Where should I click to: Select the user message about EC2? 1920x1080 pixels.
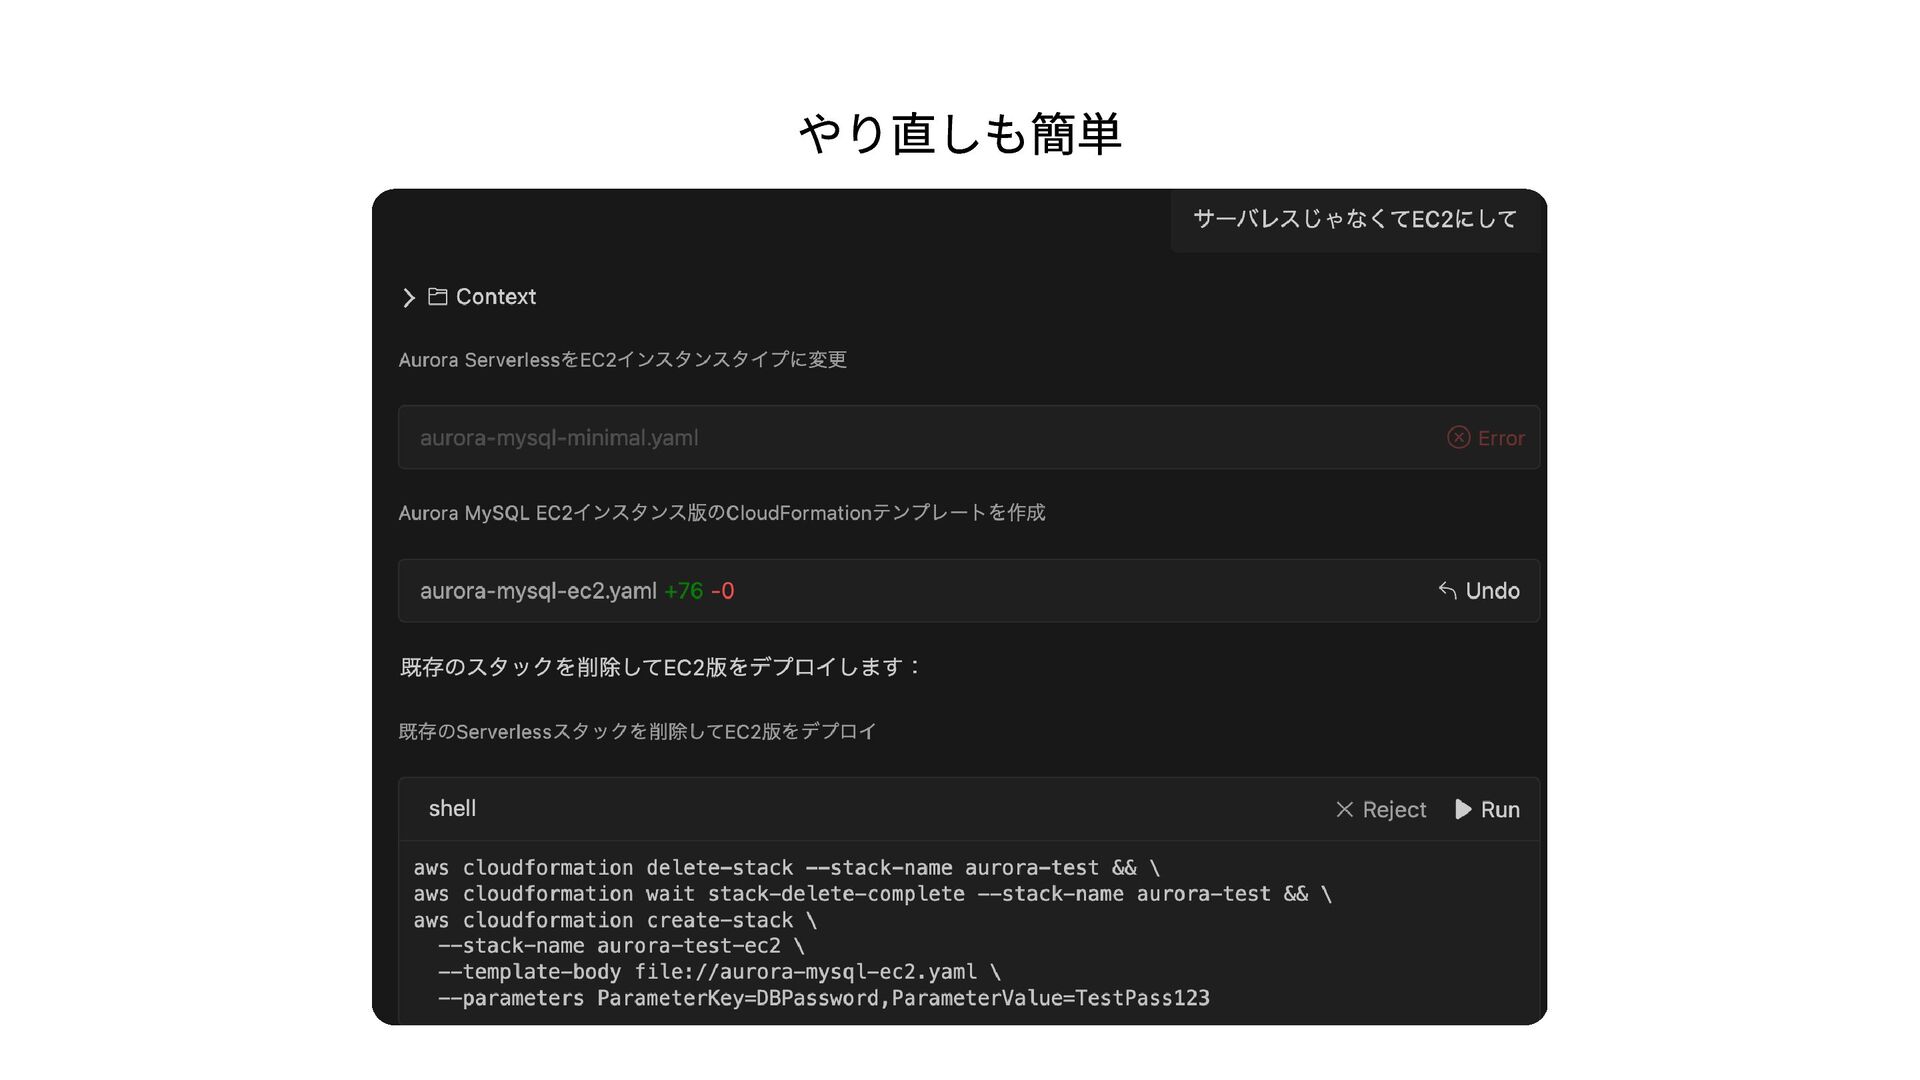pos(1354,219)
